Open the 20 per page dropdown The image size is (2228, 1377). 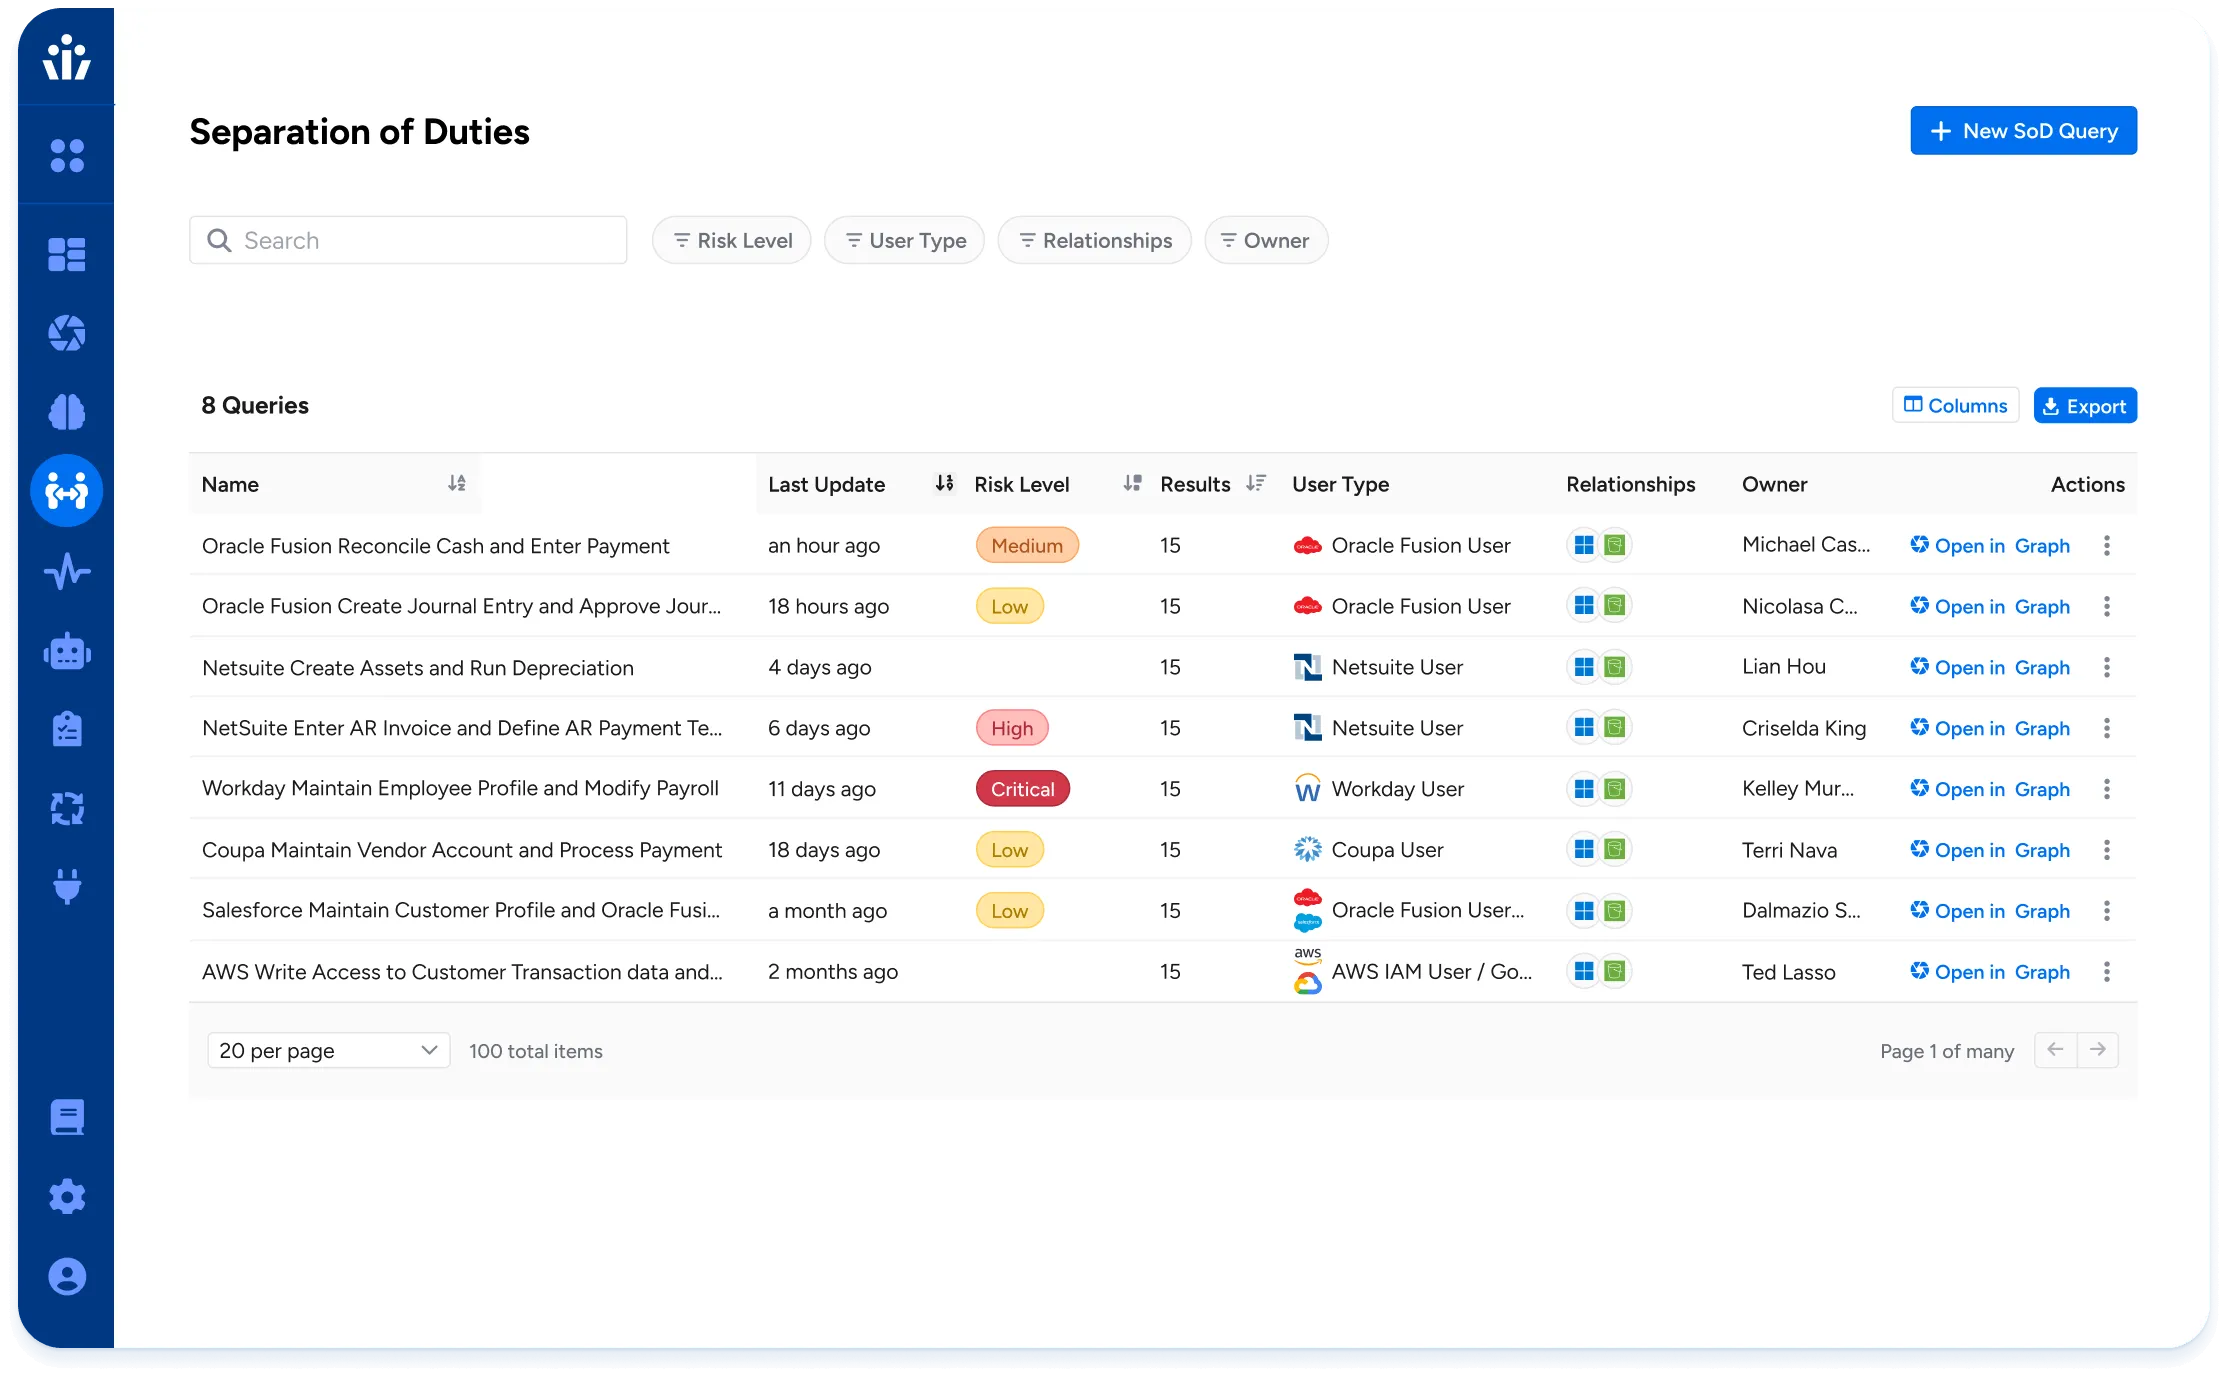click(x=328, y=1051)
